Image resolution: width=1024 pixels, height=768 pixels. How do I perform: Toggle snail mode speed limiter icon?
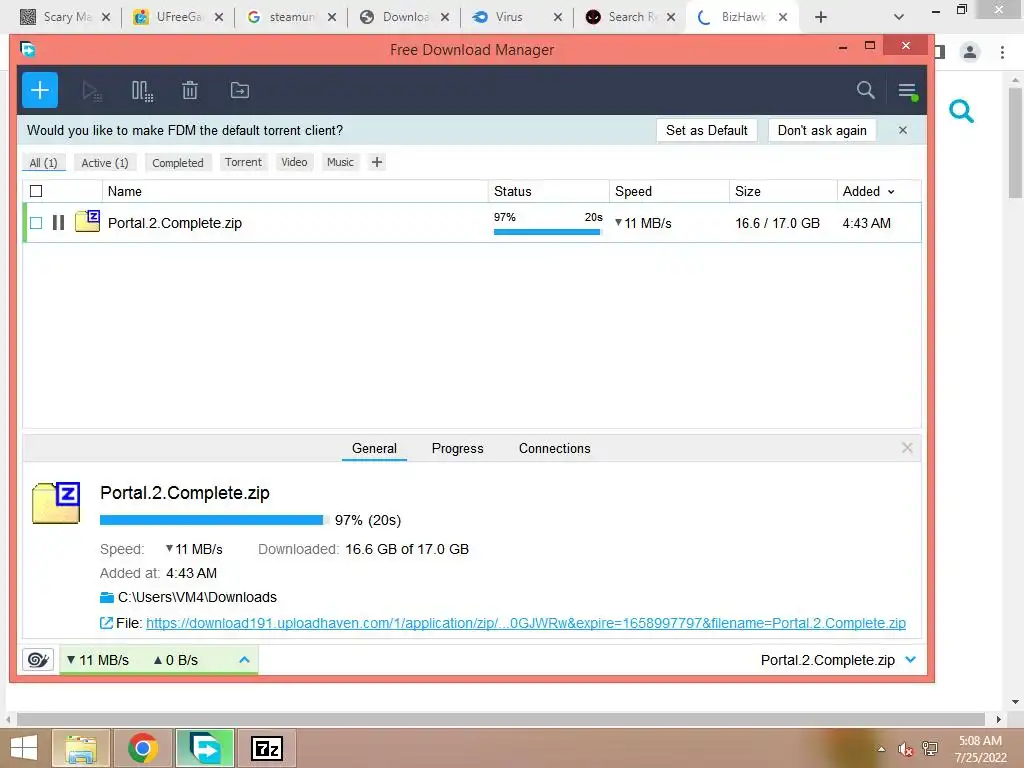click(38, 660)
